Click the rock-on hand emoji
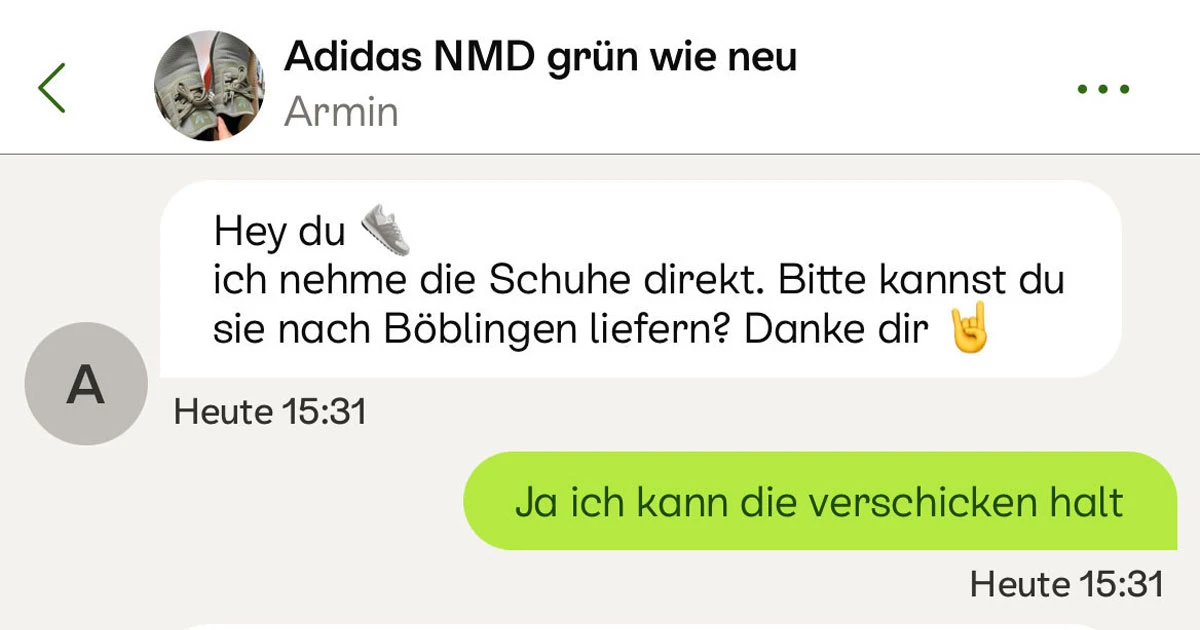 (968, 327)
